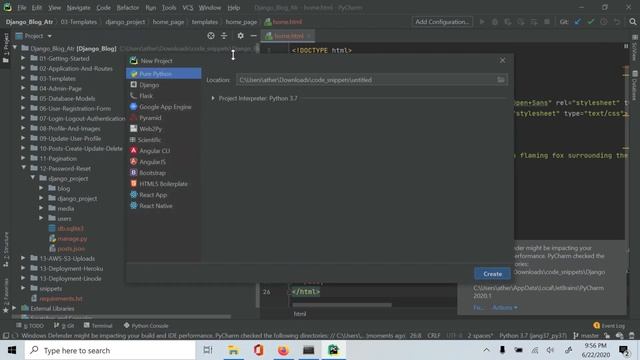Click Git update project arrow

click(578, 22)
